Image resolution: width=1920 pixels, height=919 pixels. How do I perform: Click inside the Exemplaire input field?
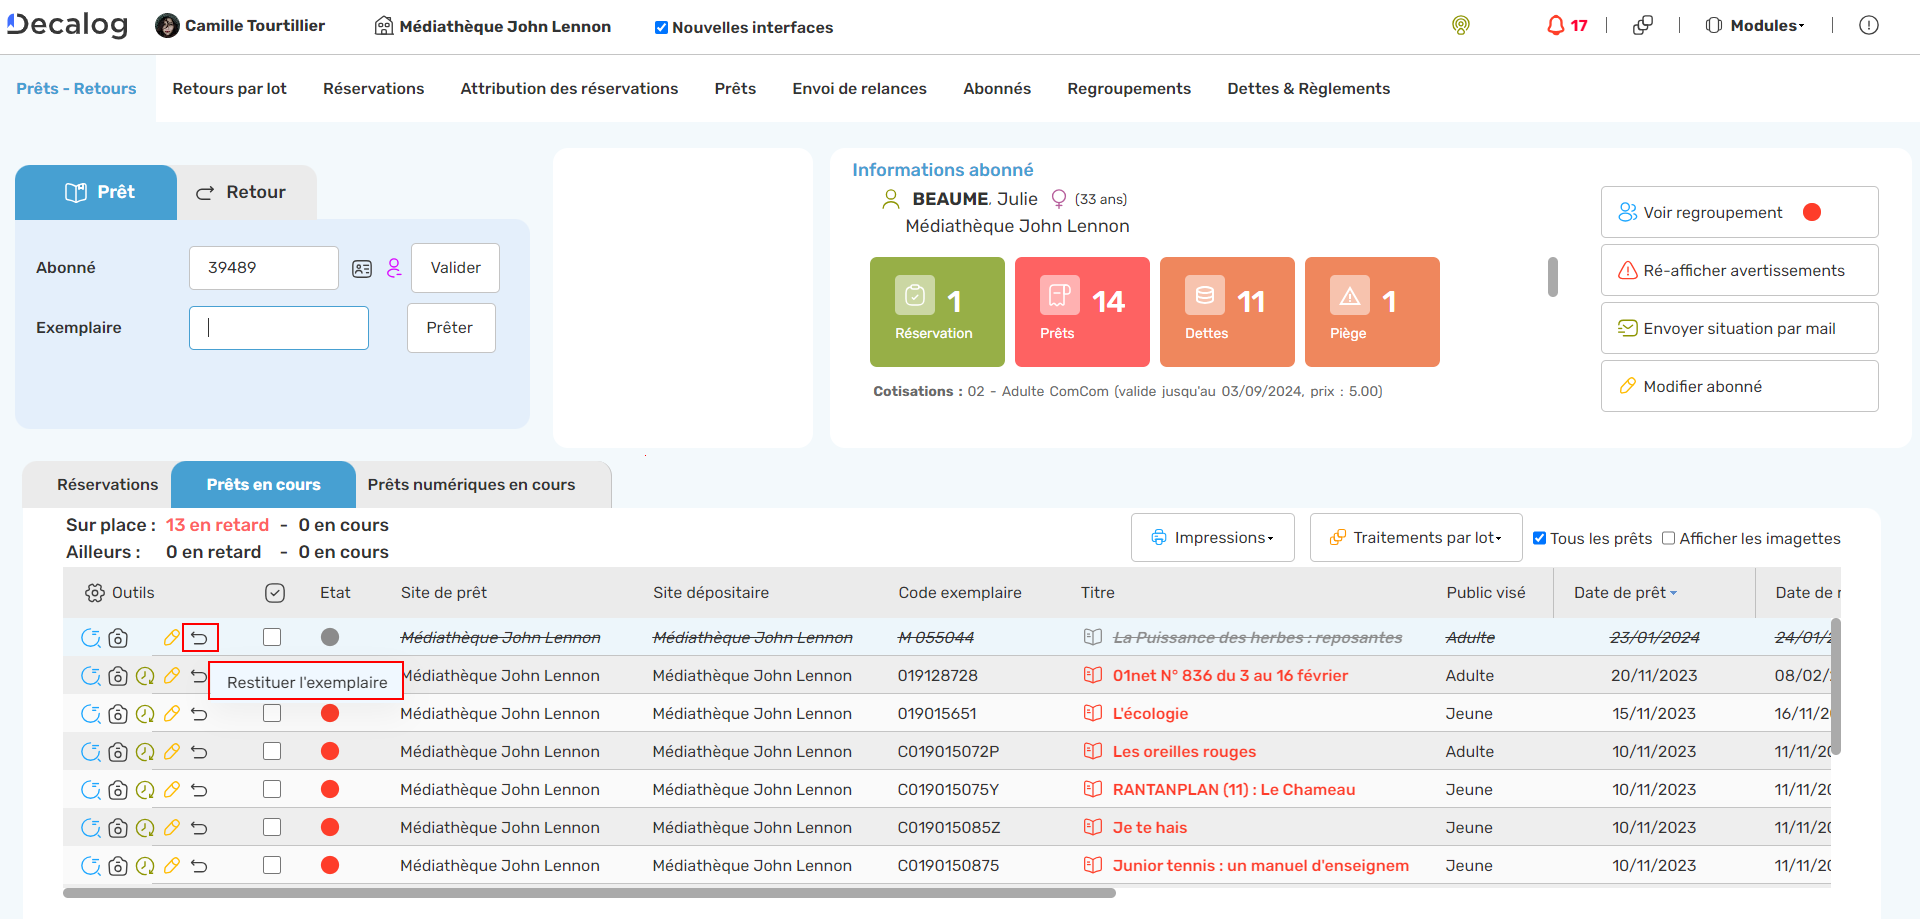click(279, 328)
